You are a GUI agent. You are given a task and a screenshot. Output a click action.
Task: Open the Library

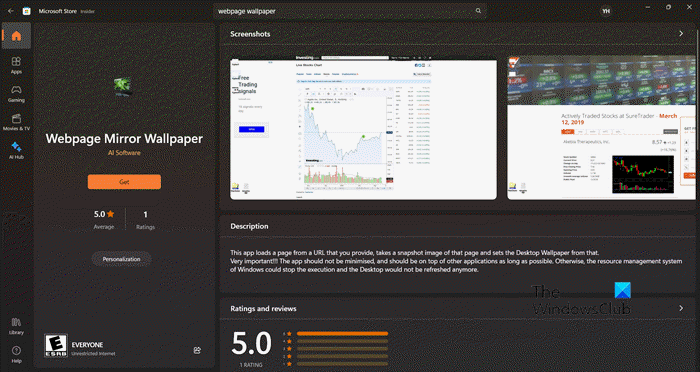pyautogui.click(x=16, y=326)
